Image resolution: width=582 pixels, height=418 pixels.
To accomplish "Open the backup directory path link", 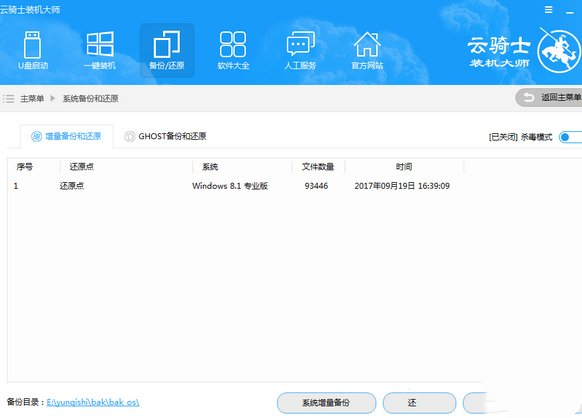I will tap(93, 402).
